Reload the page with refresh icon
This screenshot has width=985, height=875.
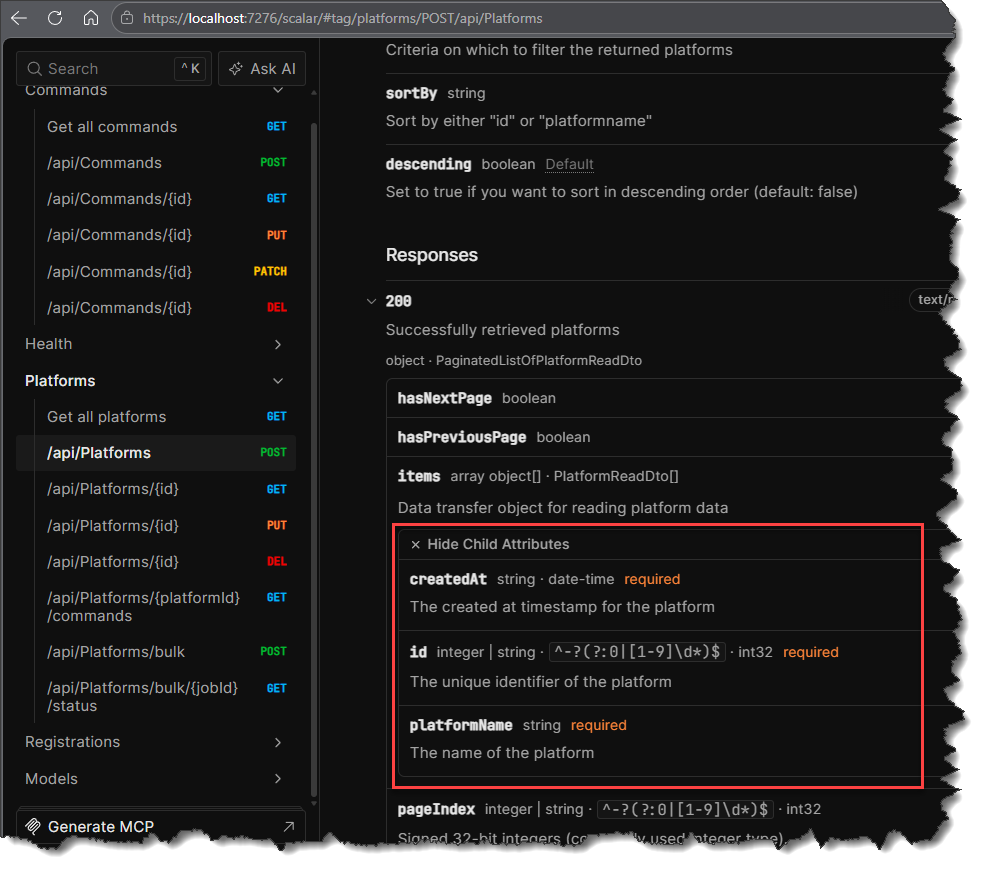pos(55,18)
